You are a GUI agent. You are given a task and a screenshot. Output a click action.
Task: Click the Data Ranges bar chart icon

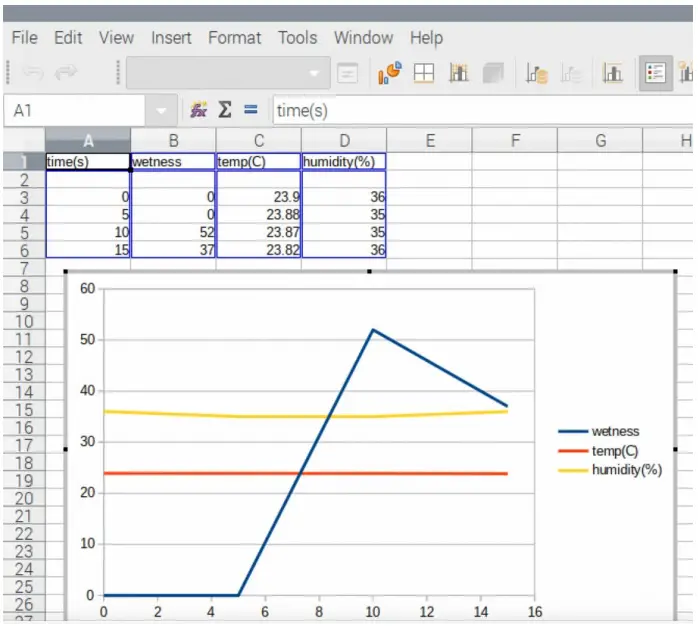pyautogui.click(x=459, y=73)
